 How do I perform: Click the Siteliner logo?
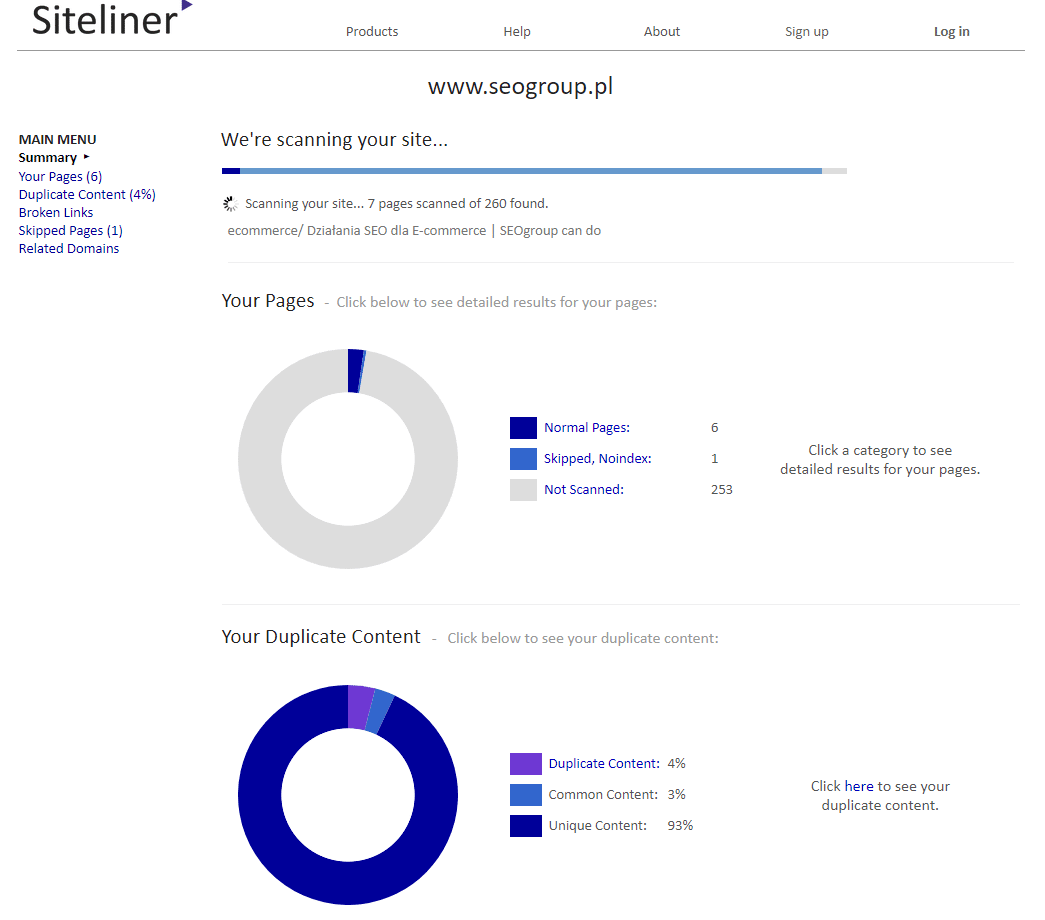coord(112,19)
